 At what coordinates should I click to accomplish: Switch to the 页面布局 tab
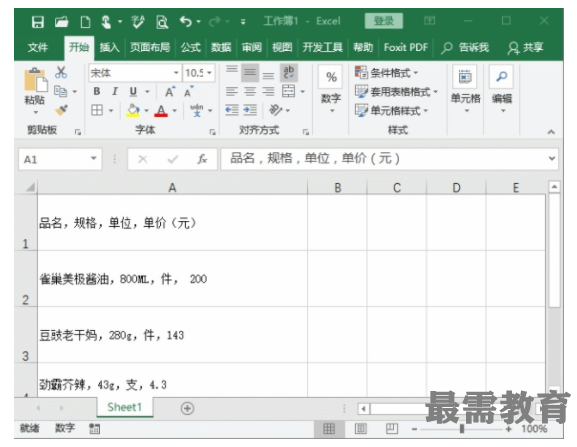coord(150,47)
